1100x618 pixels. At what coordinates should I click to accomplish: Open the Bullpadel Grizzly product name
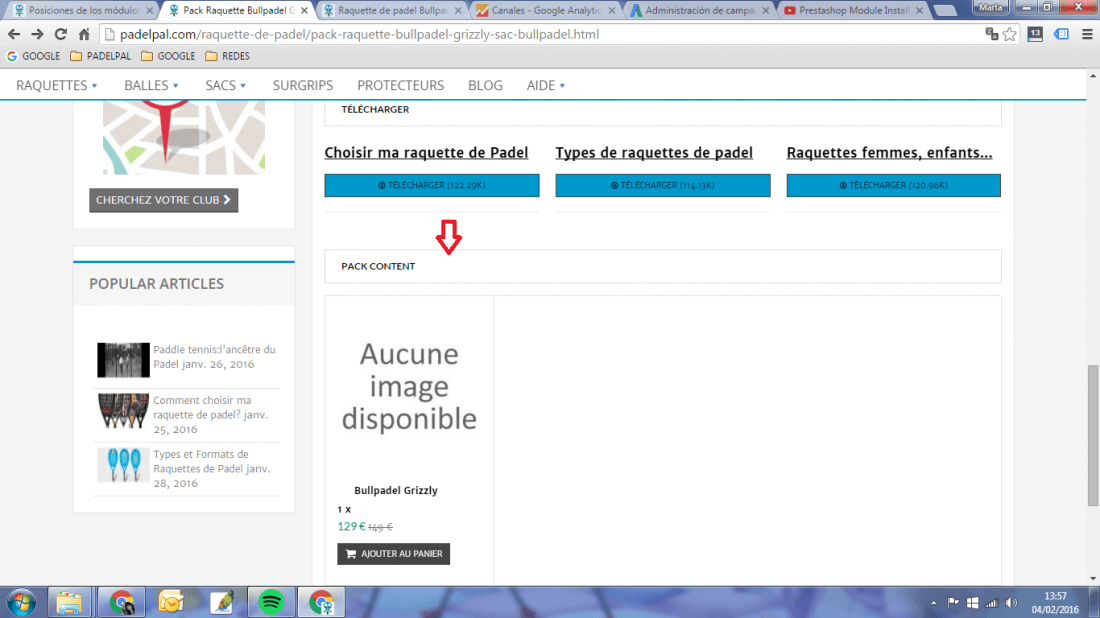[396, 490]
